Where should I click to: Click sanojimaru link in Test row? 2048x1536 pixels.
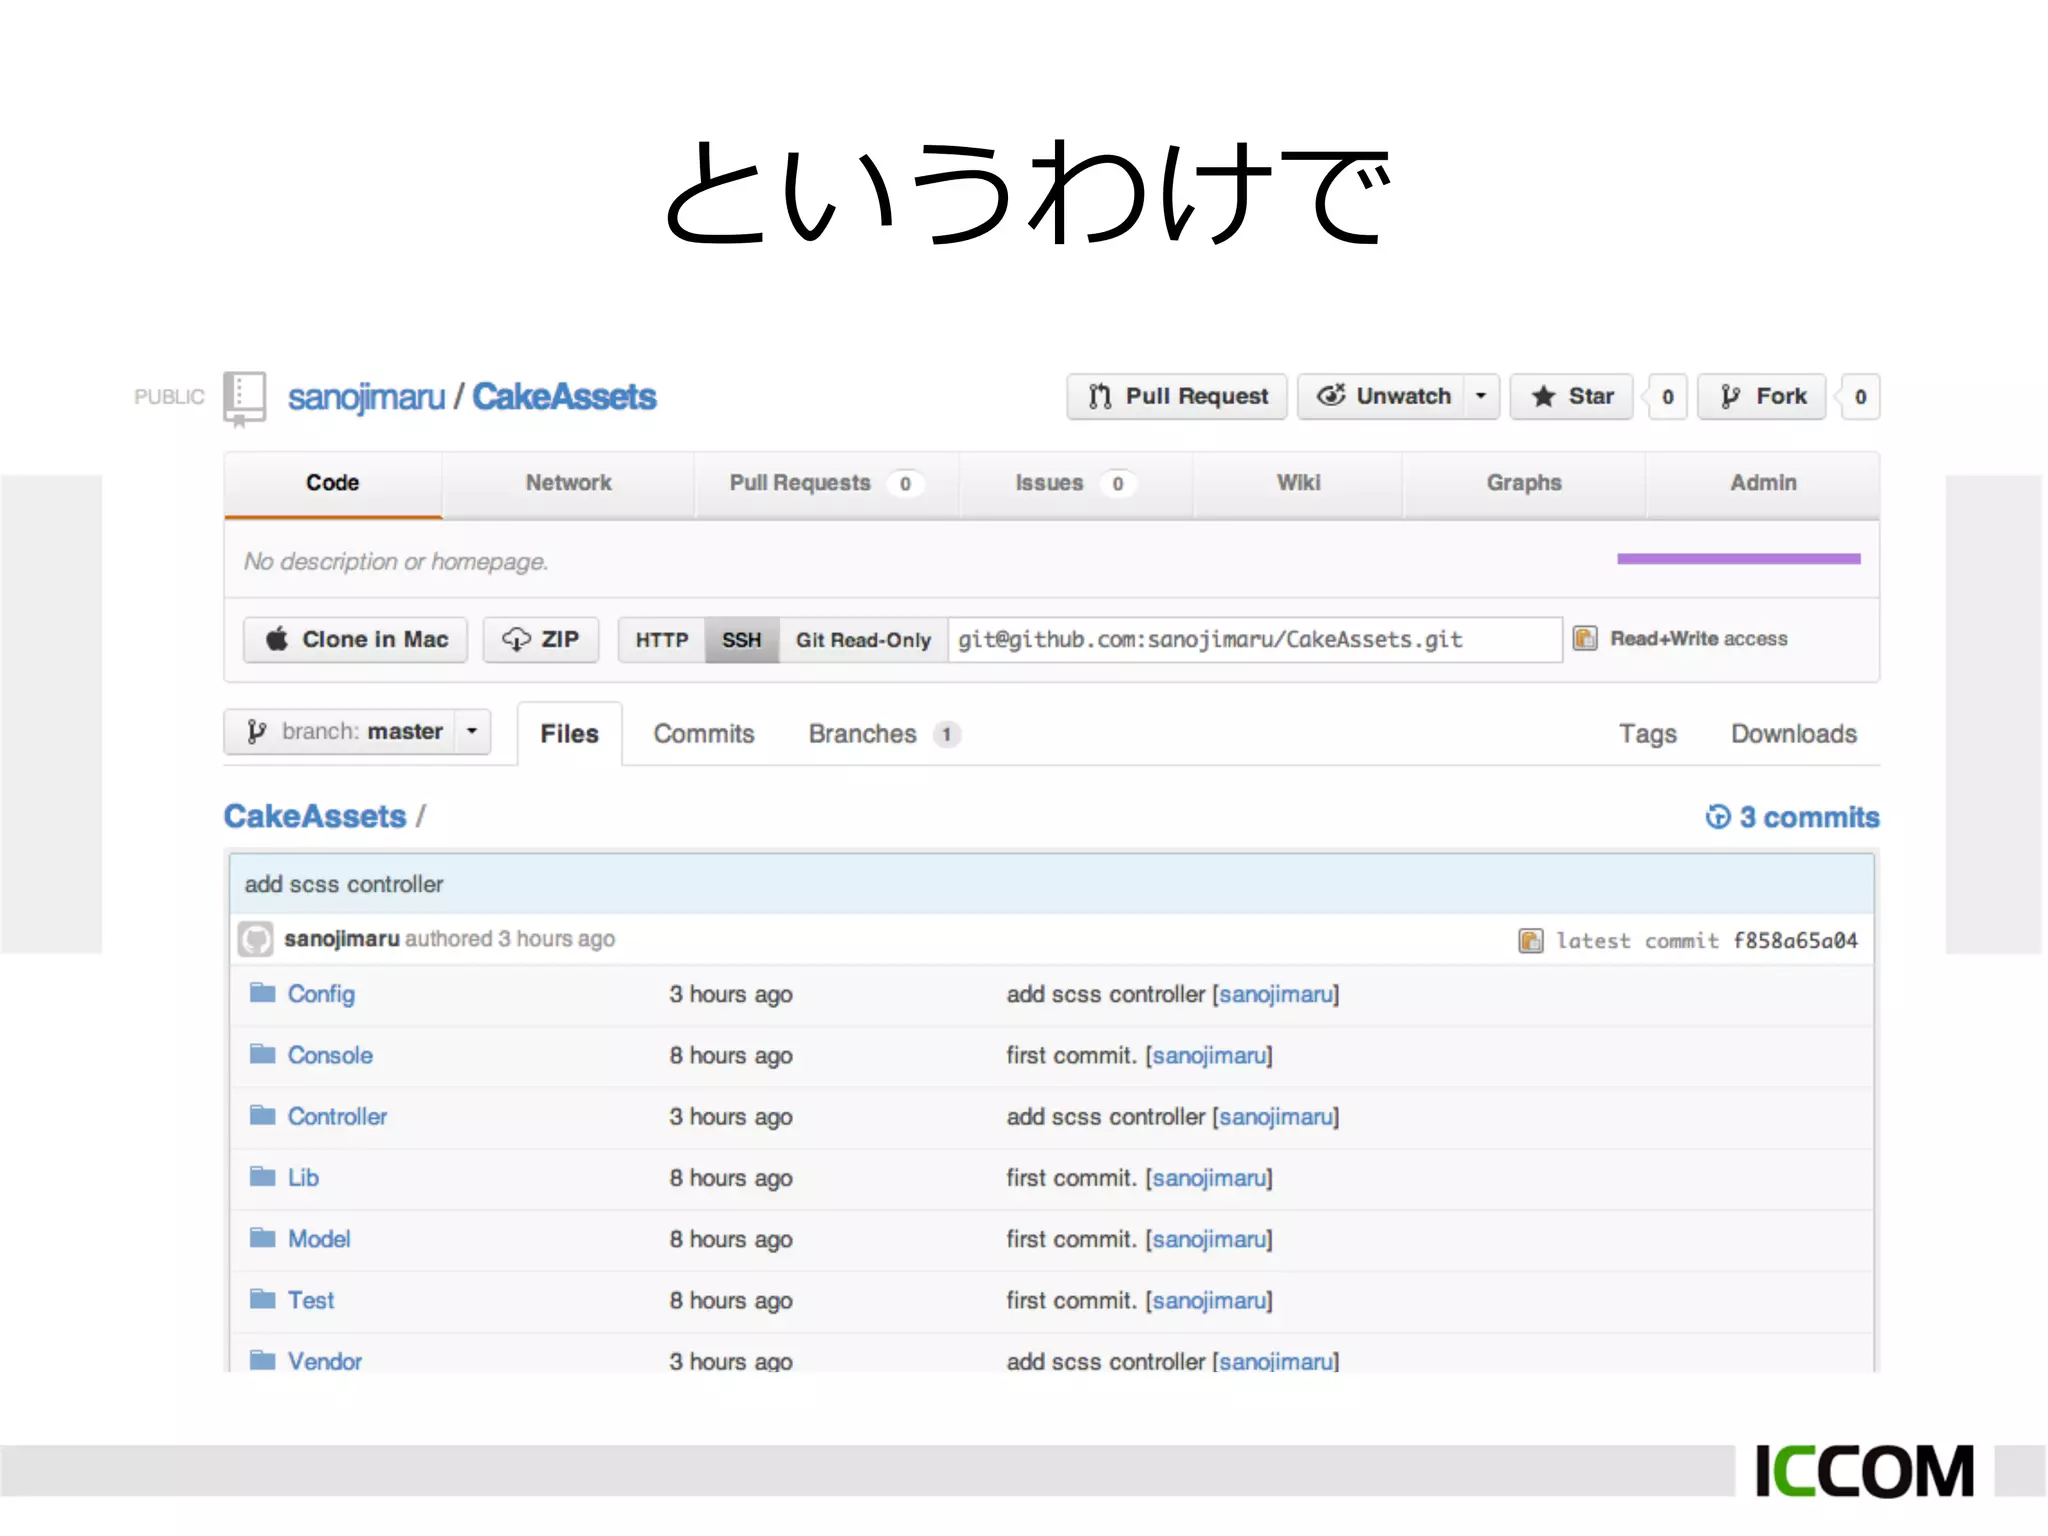(1209, 1300)
